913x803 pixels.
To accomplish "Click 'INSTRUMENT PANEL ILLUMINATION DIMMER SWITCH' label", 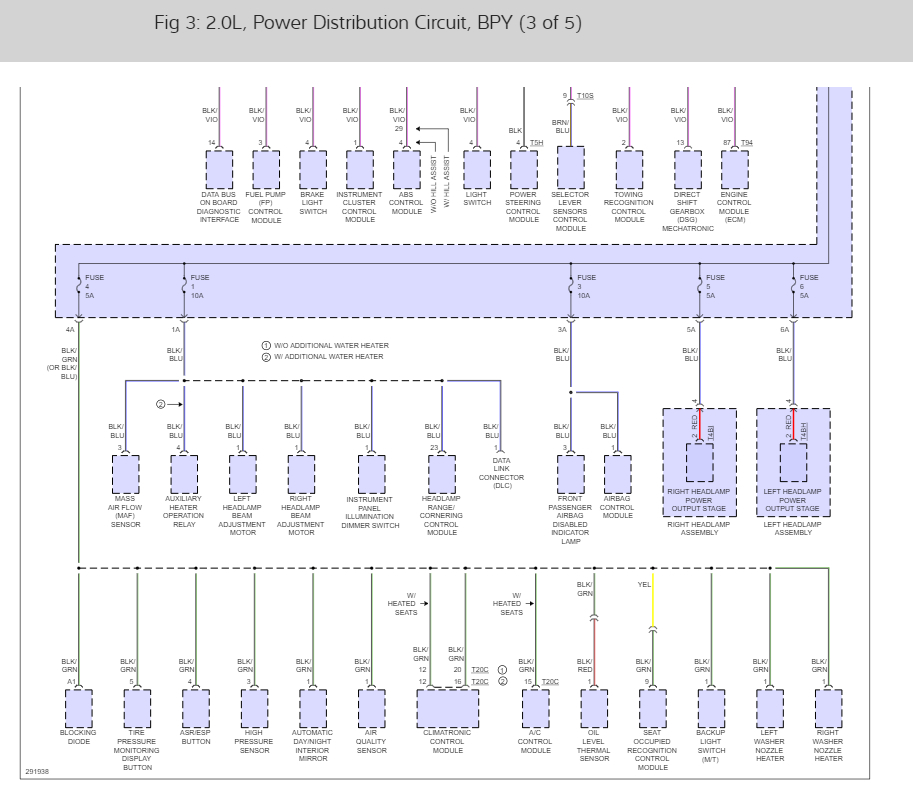I will (x=370, y=513).
